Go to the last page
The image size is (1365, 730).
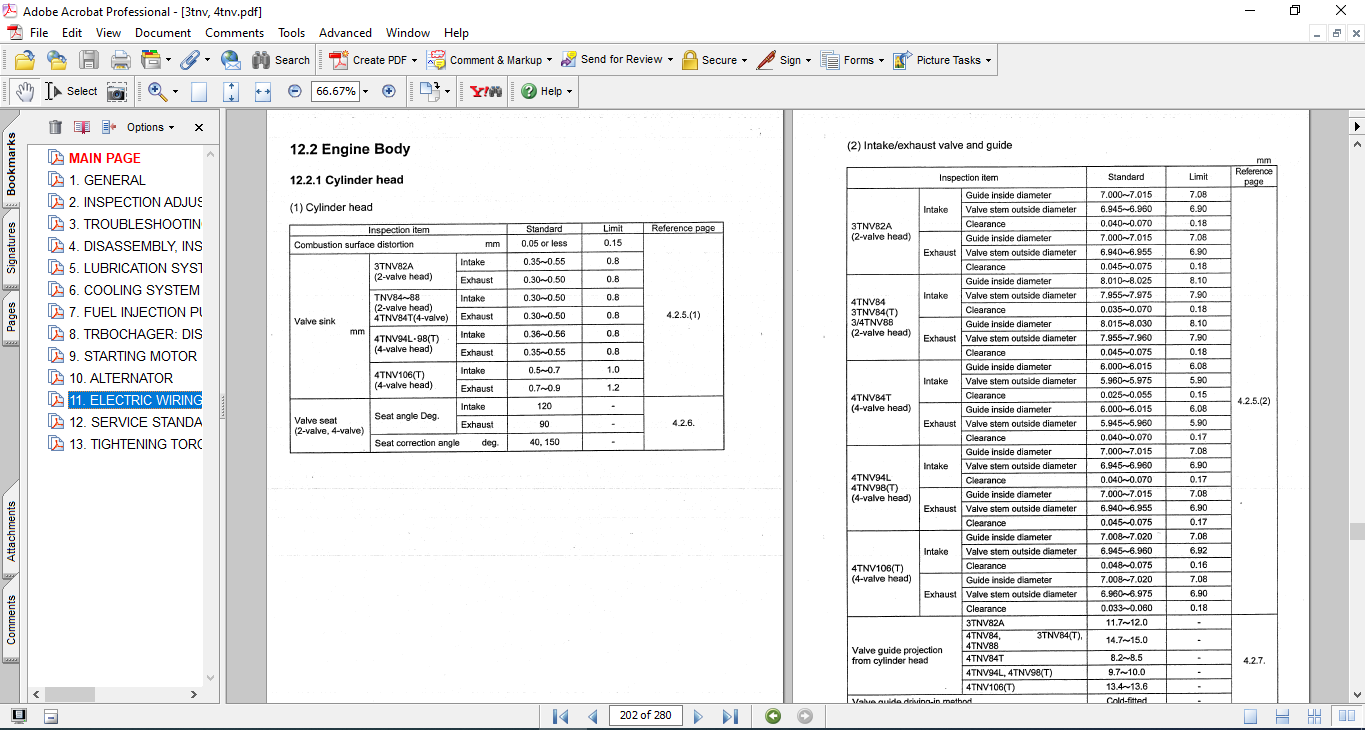[x=730, y=716]
